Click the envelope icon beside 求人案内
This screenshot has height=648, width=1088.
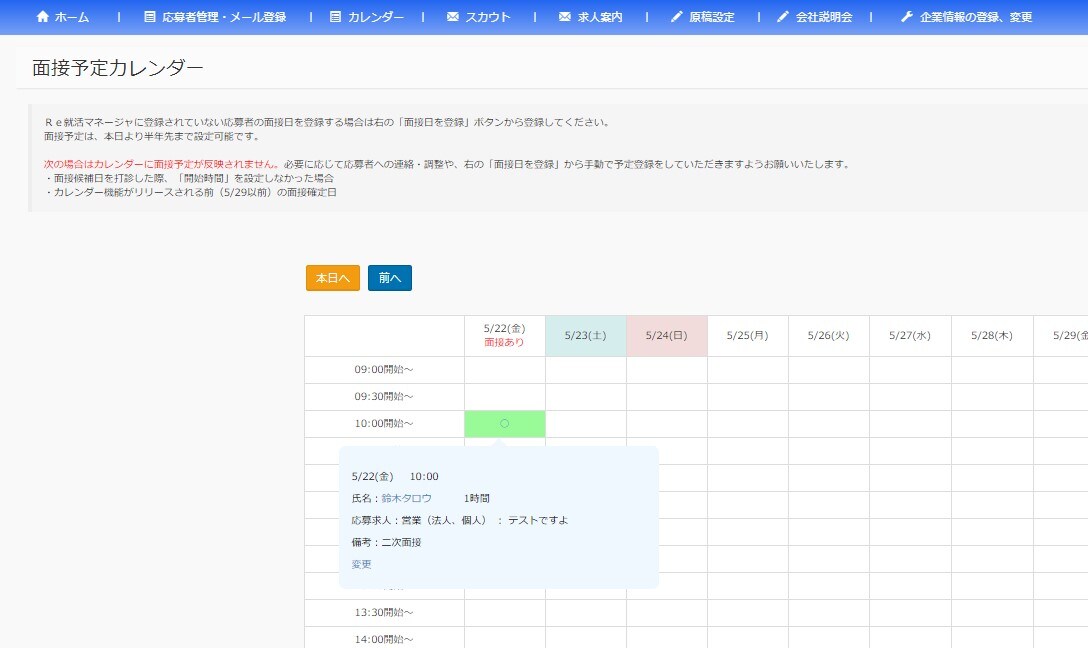click(x=565, y=17)
